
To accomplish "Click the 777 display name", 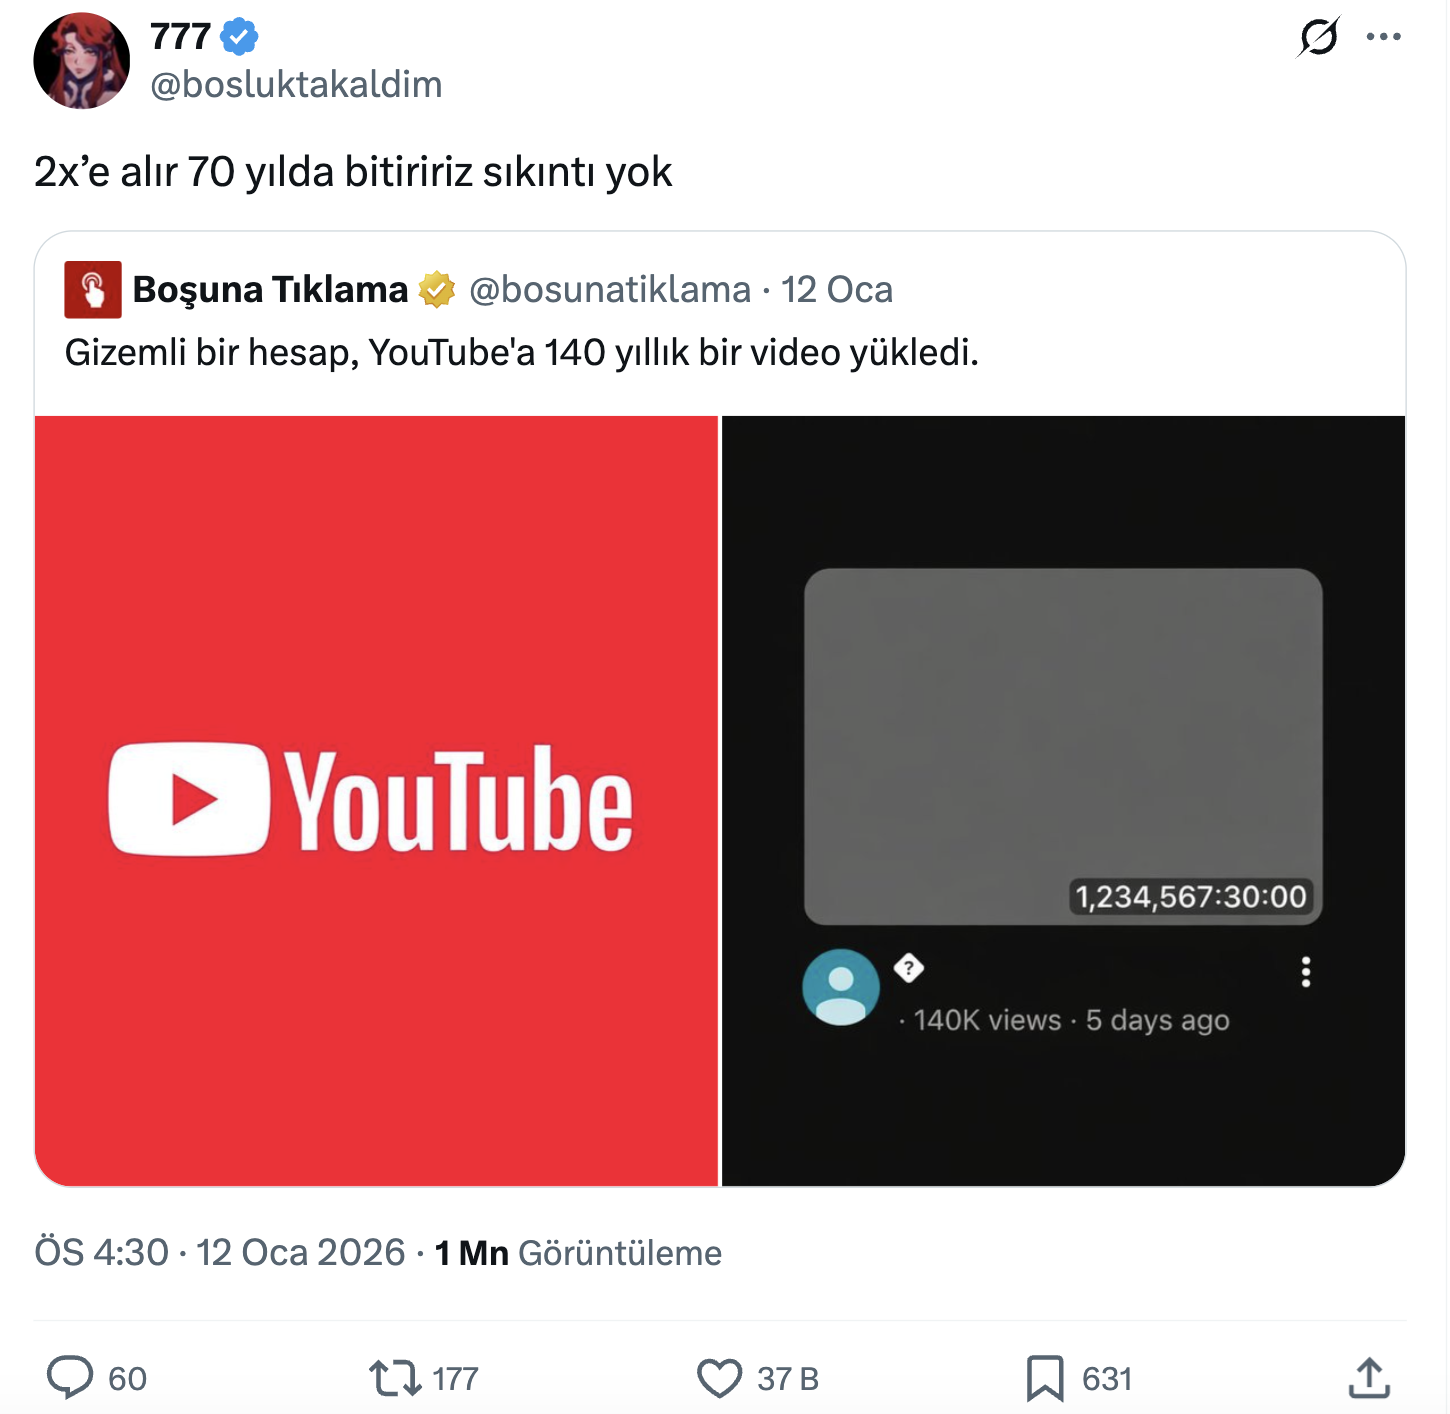I will pyautogui.click(x=180, y=37).
